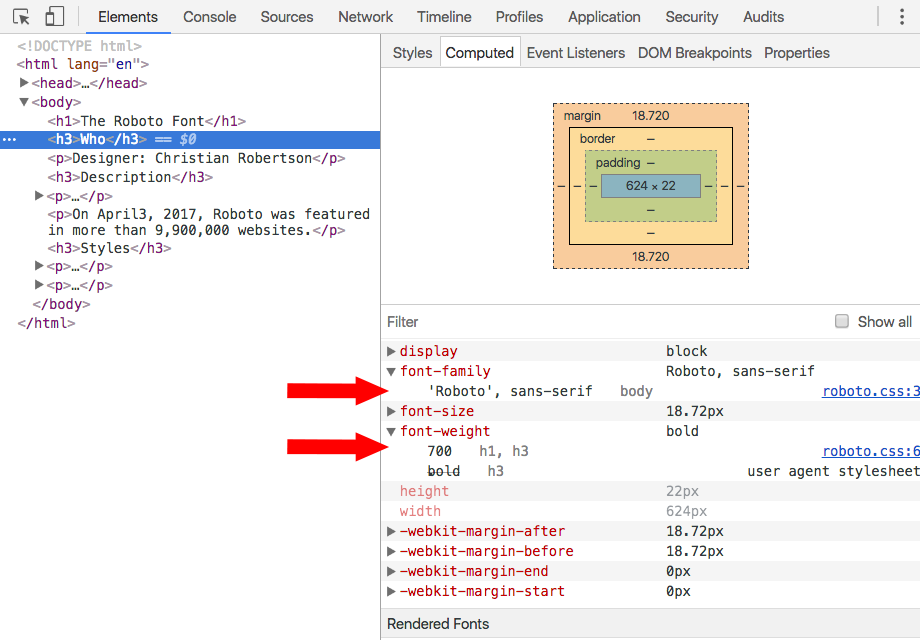Expand the last collapsed p before closing body

coord(39,285)
